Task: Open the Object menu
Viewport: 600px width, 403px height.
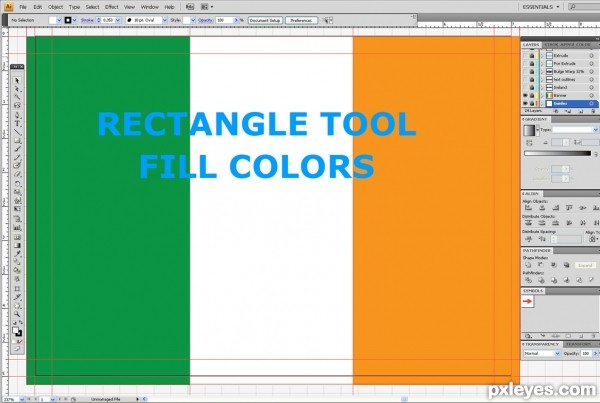Action: point(55,7)
